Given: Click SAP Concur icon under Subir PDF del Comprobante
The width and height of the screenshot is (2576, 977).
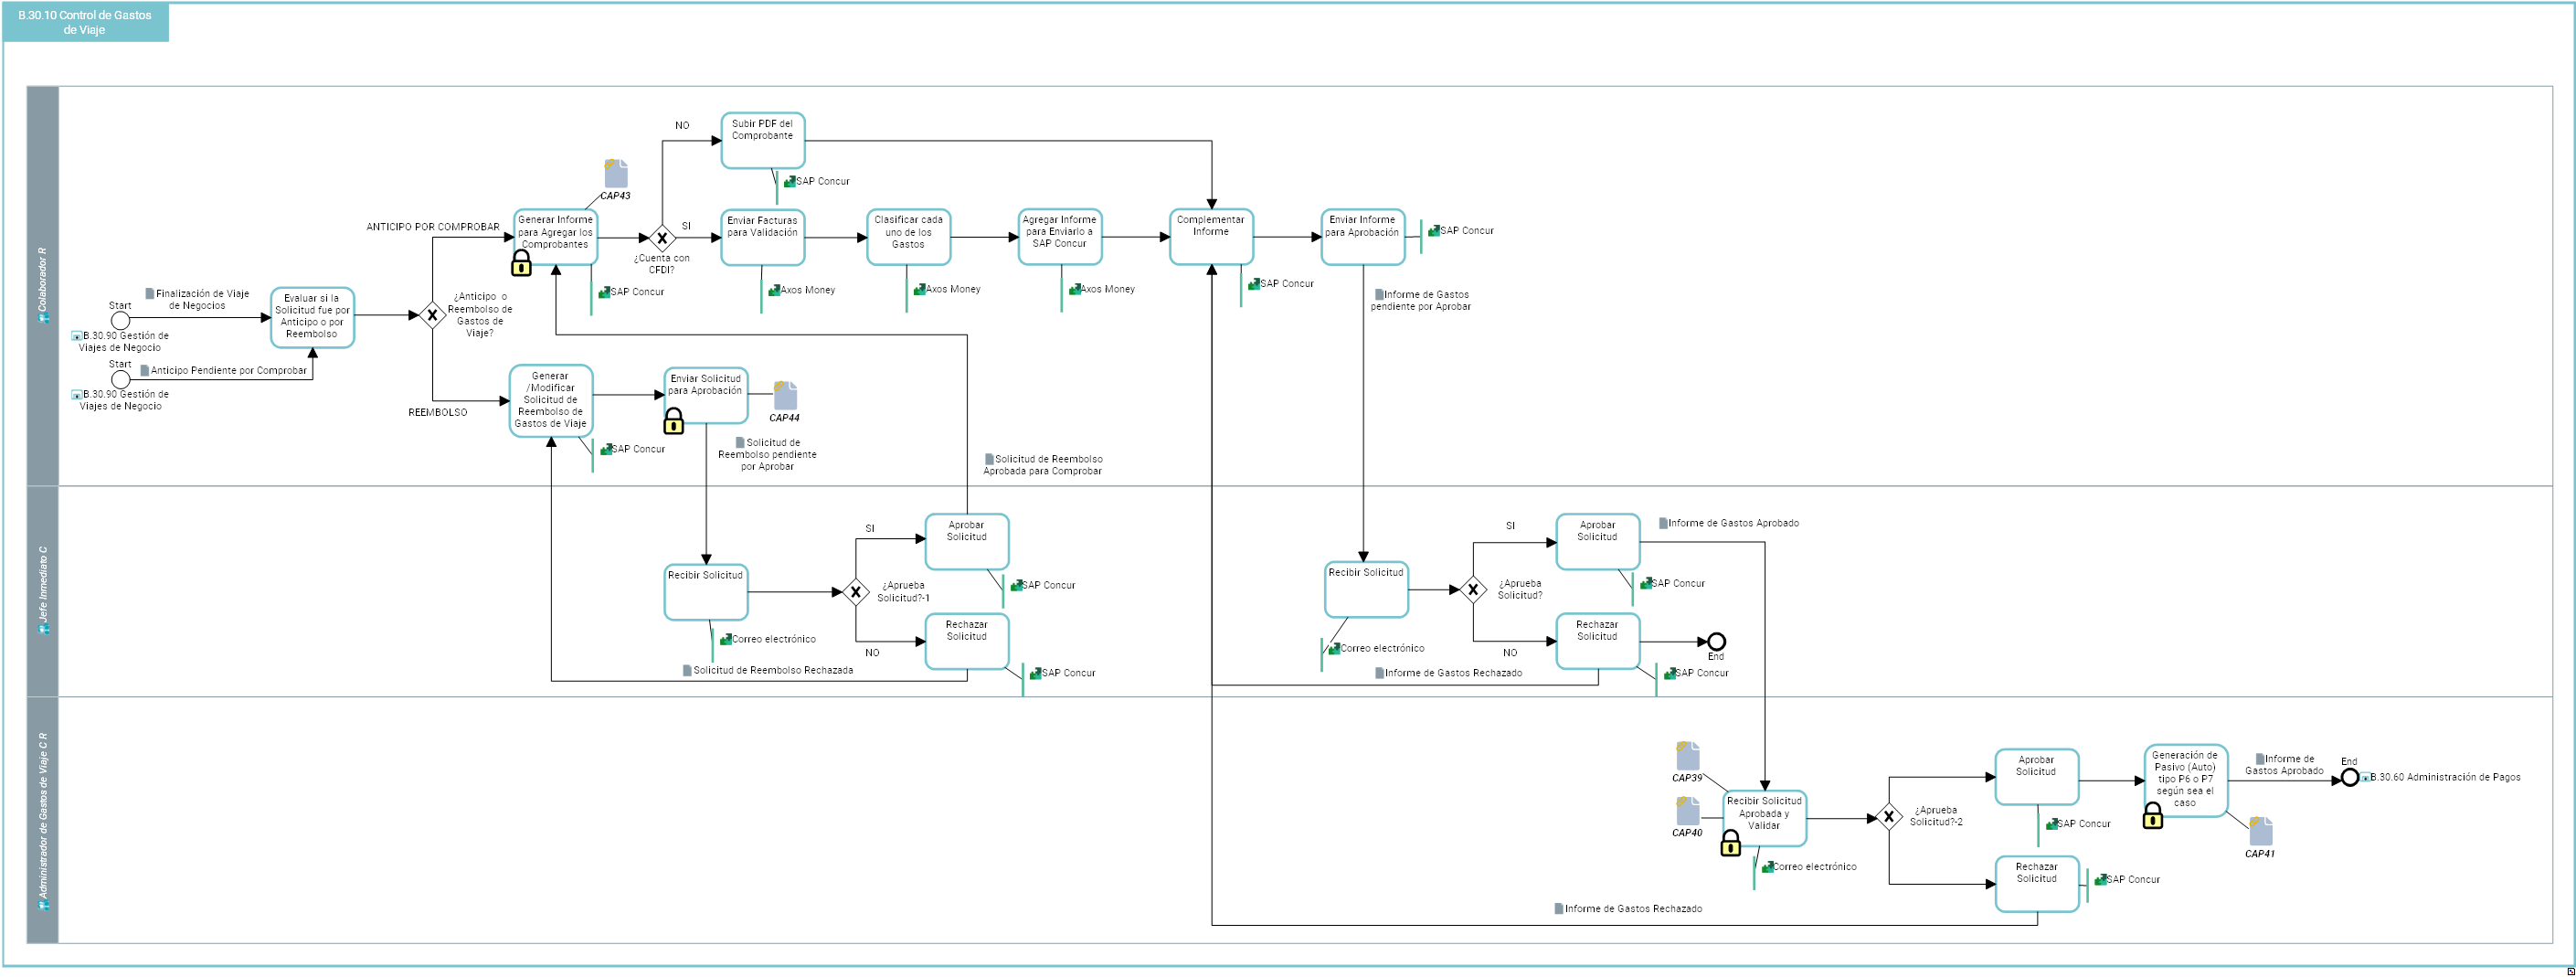Looking at the screenshot, I should tap(790, 181).
